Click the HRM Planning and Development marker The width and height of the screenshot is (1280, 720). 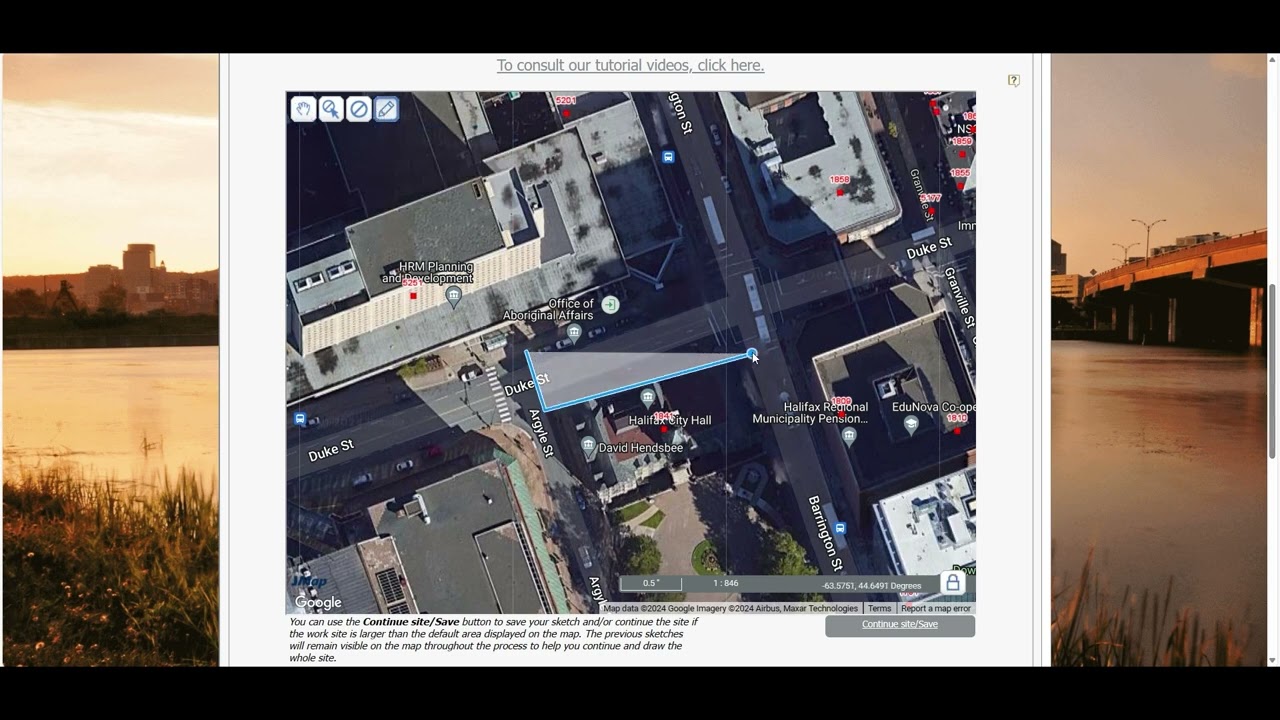(x=454, y=296)
